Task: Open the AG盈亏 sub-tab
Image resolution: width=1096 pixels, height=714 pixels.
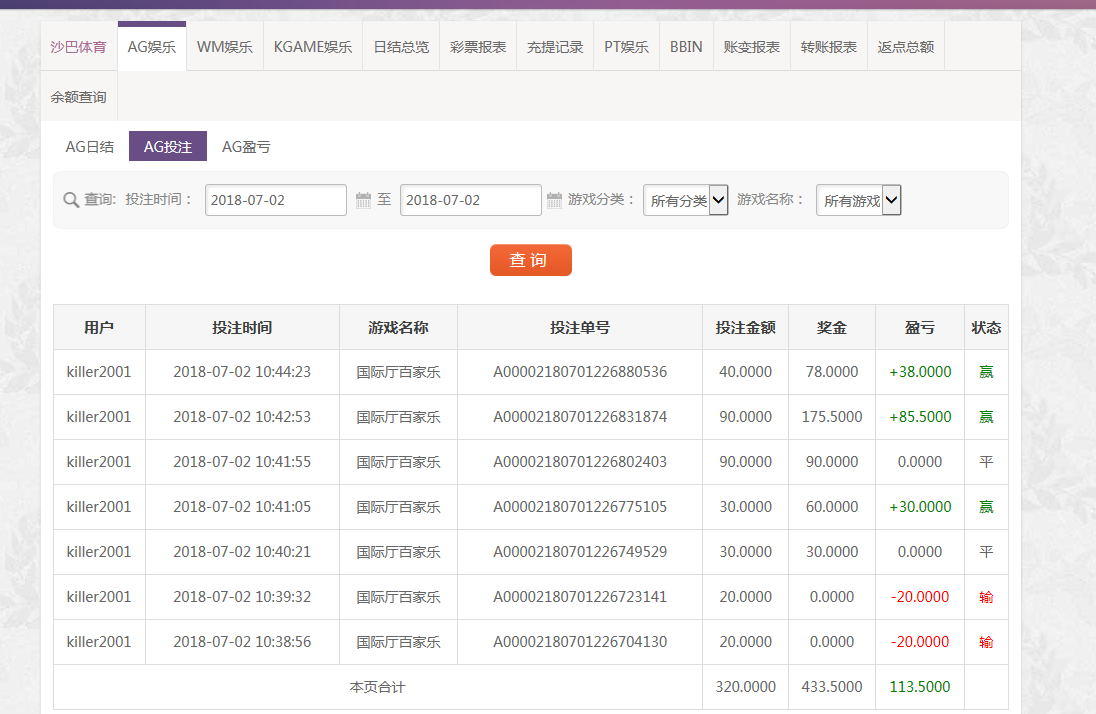Action: pos(246,147)
